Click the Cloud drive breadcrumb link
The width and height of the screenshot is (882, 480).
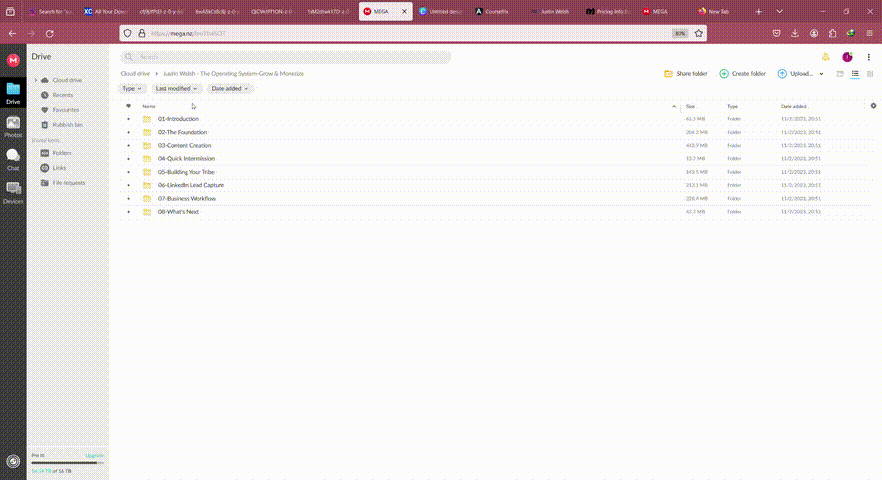click(x=135, y=74)
